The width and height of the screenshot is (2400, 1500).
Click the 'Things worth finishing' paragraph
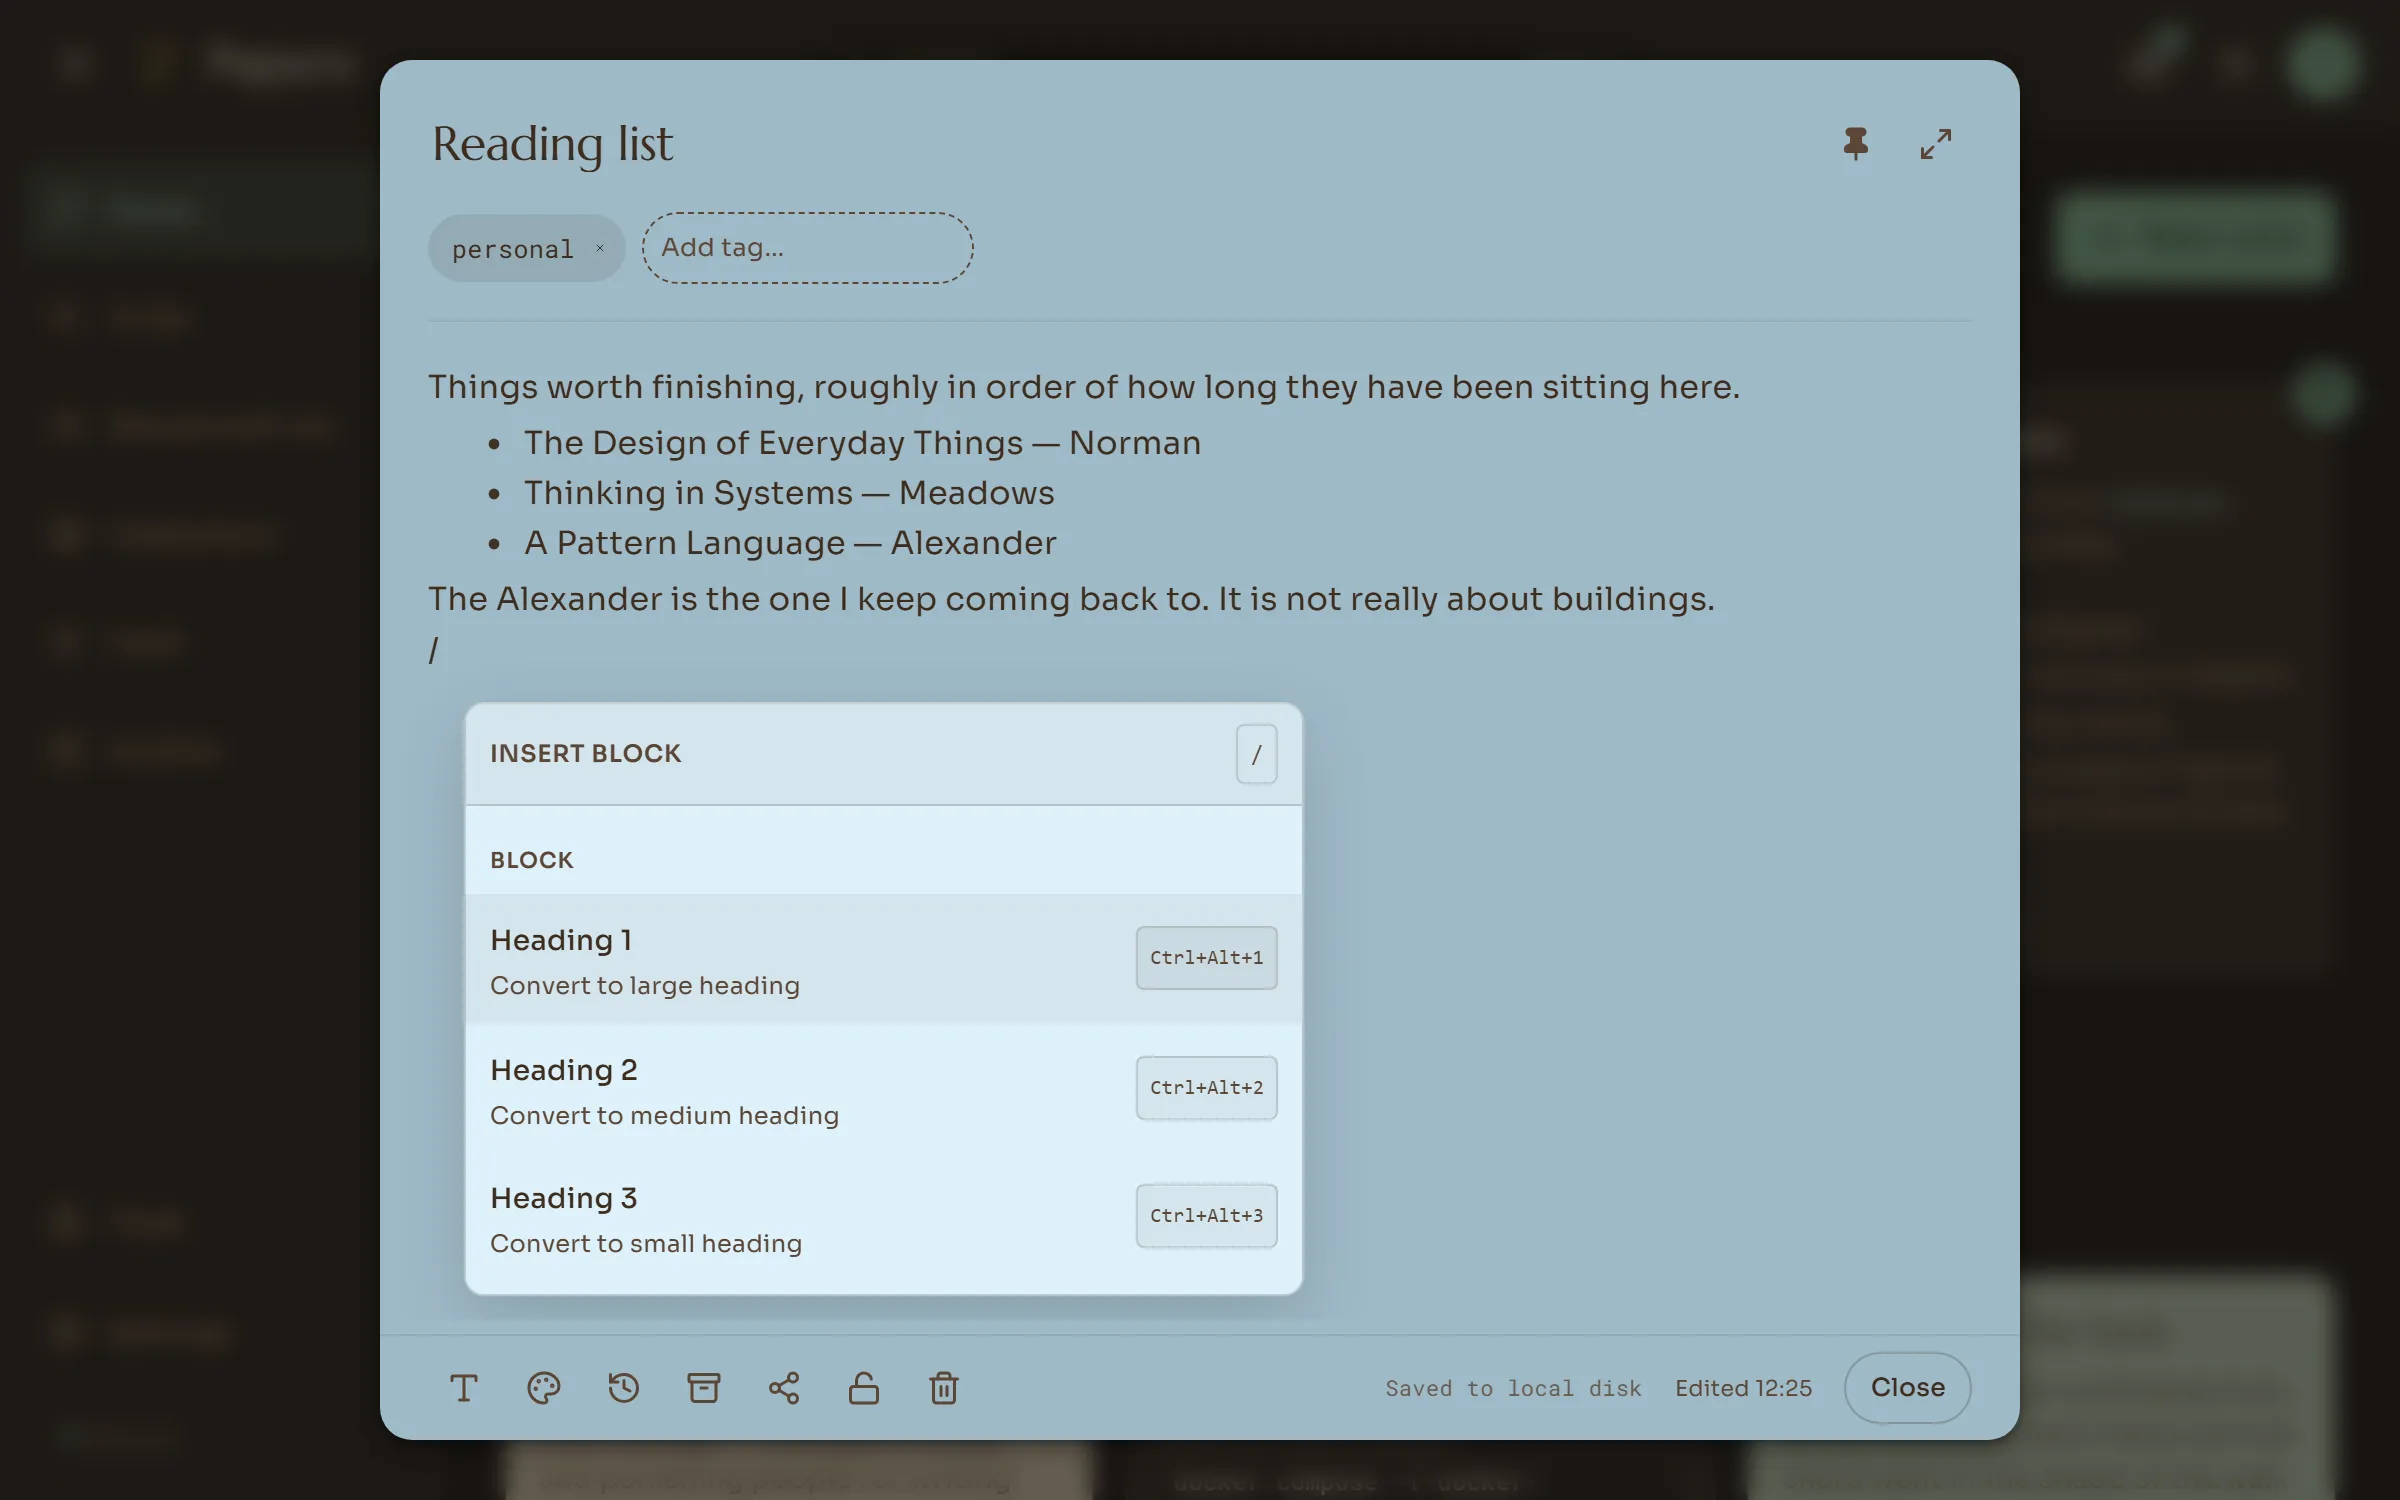[1084, 387]
